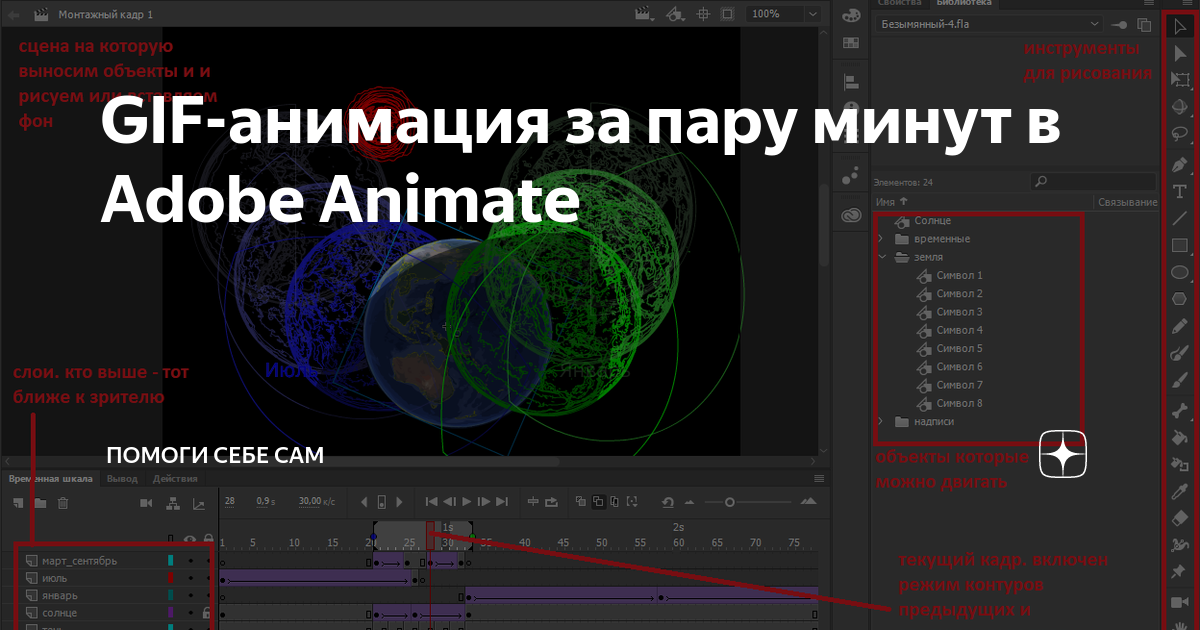Select the Subselection tool

1179,53
